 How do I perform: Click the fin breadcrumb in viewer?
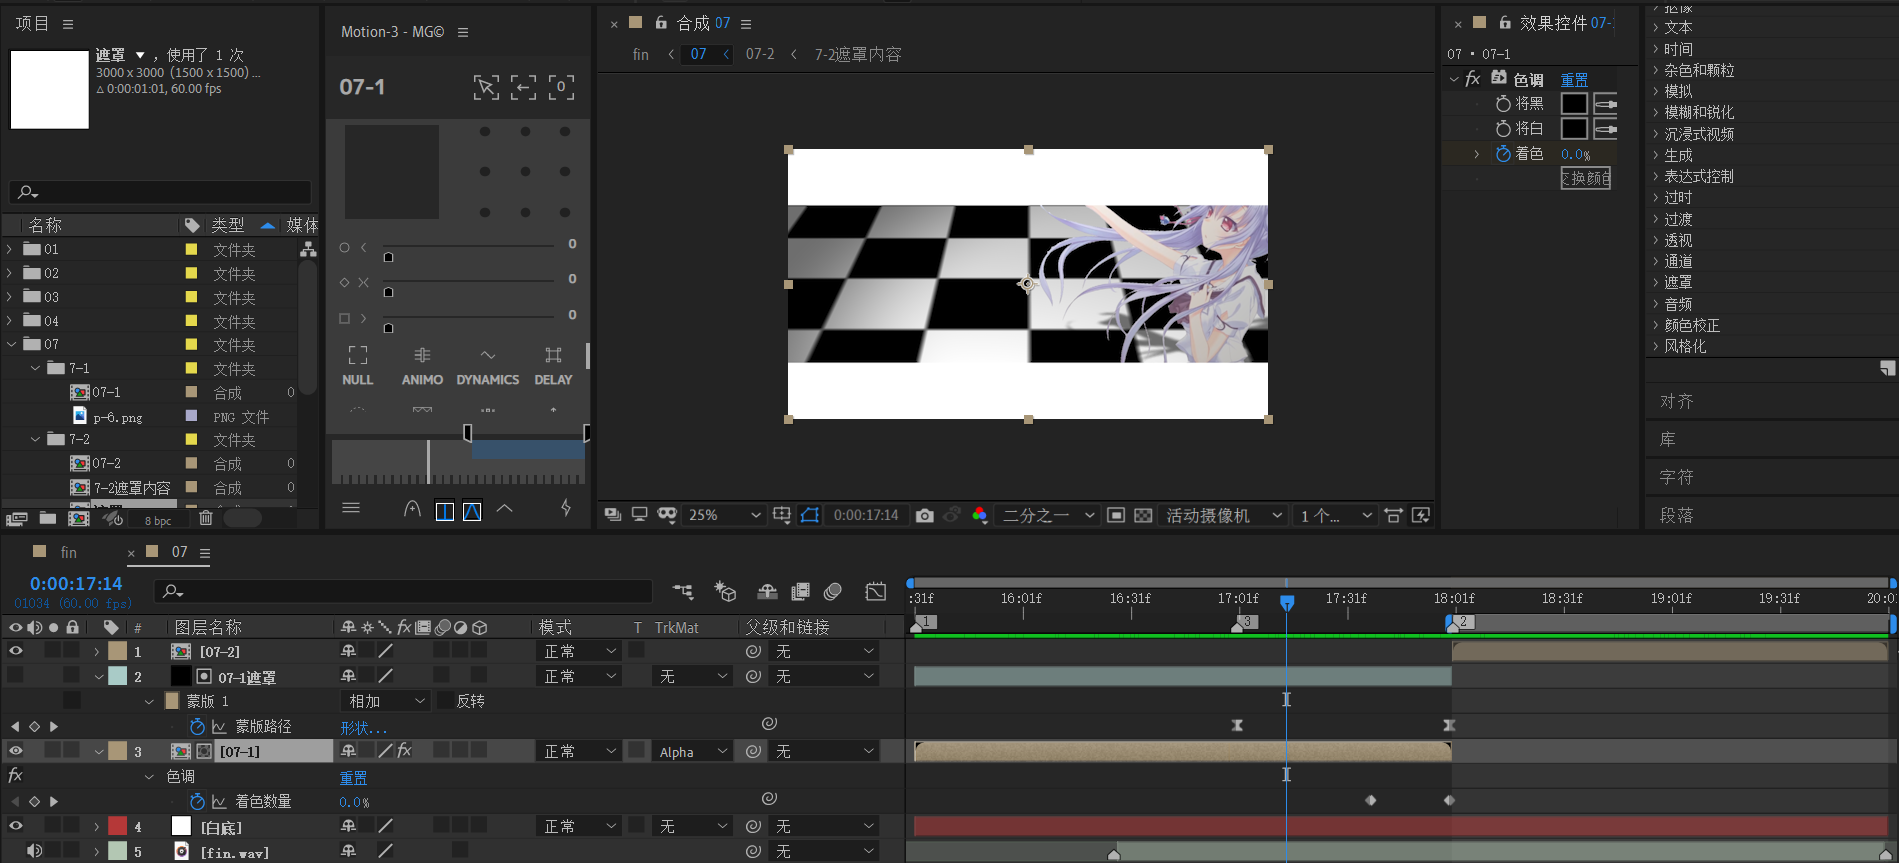[x=641, y=54]
